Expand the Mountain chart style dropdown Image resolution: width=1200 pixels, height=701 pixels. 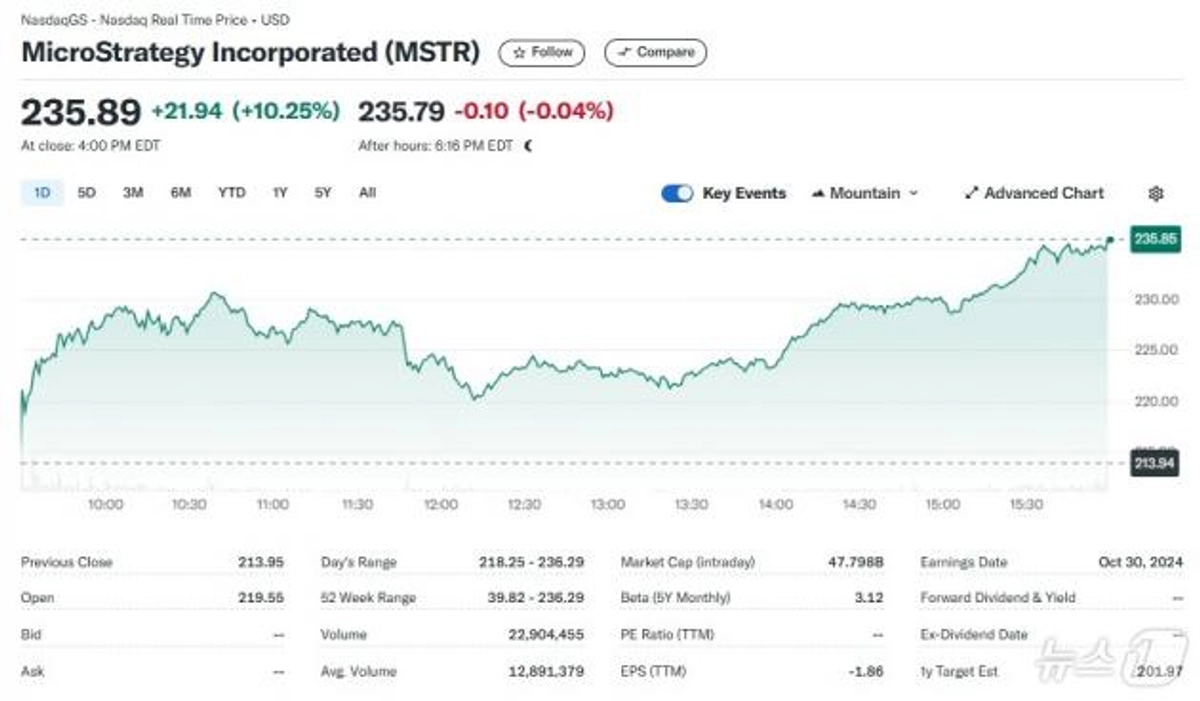pos(913,193)
